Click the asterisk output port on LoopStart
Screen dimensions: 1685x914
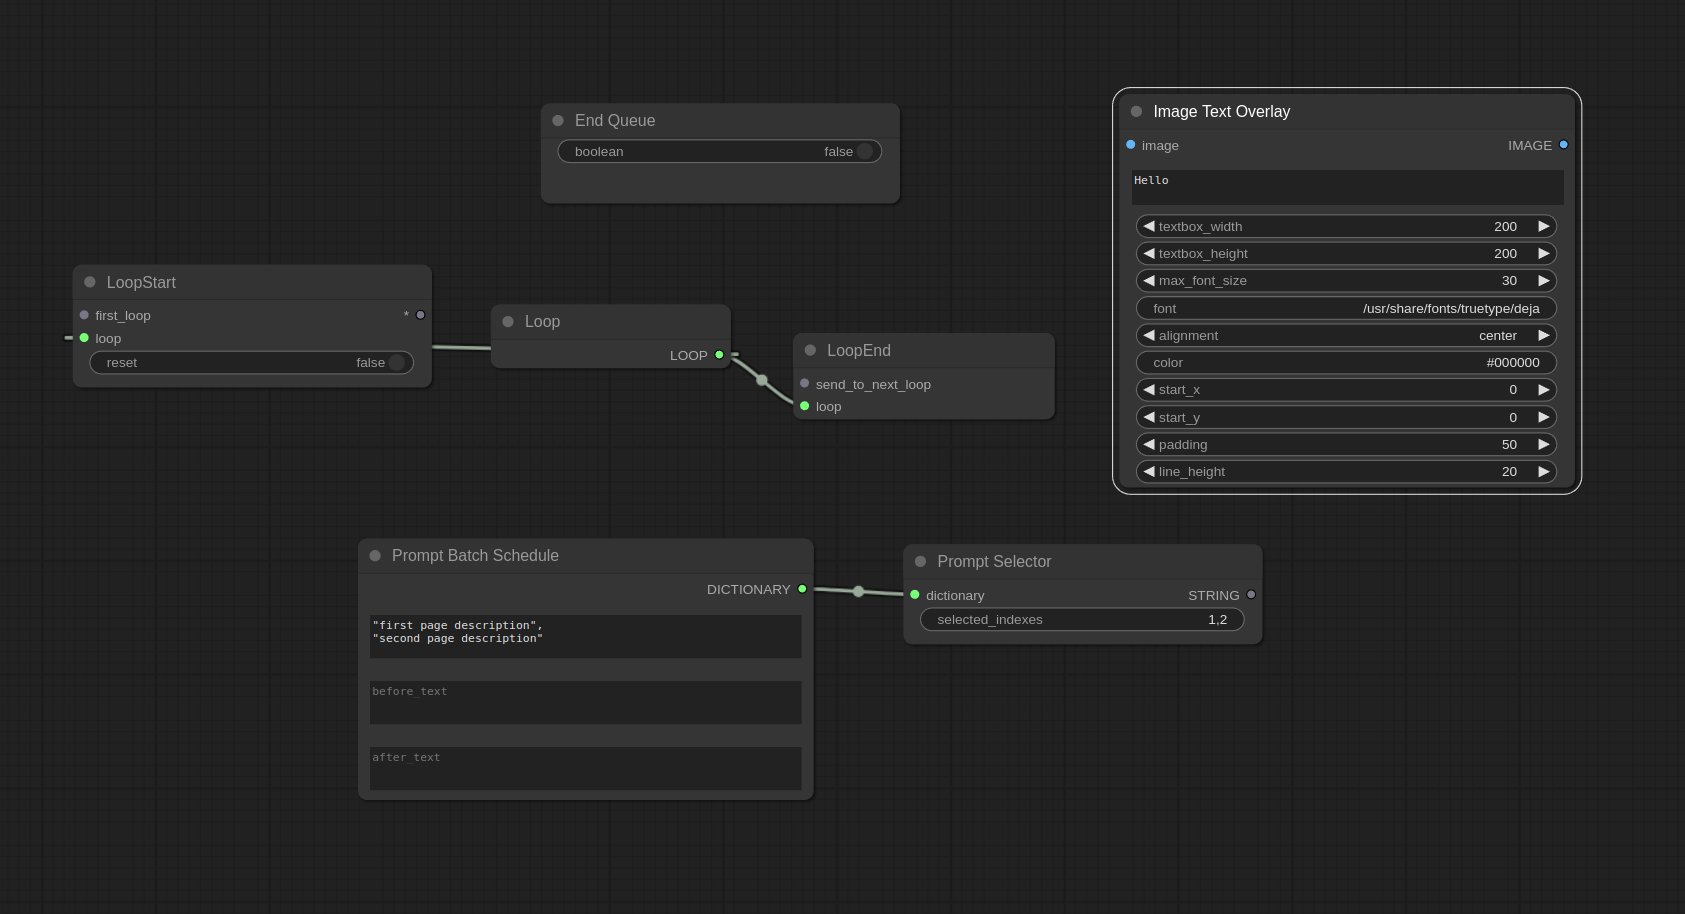coord(420,315)
